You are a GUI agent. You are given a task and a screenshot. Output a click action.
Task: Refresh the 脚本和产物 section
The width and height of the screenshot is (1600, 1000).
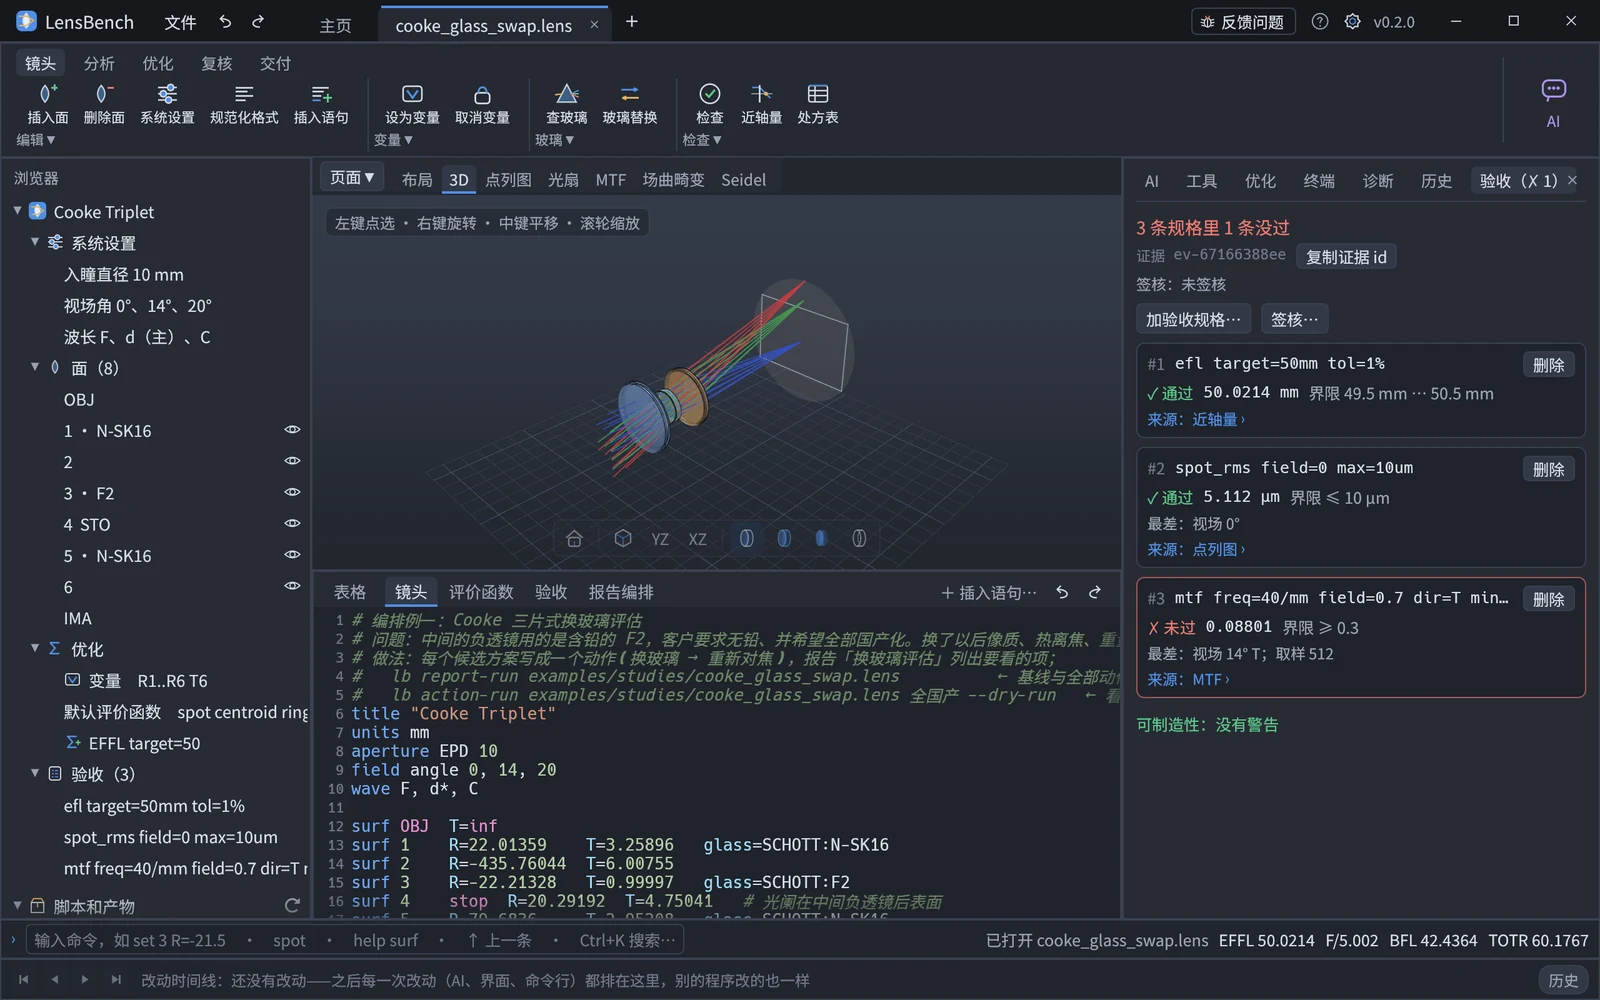(292, 906)
